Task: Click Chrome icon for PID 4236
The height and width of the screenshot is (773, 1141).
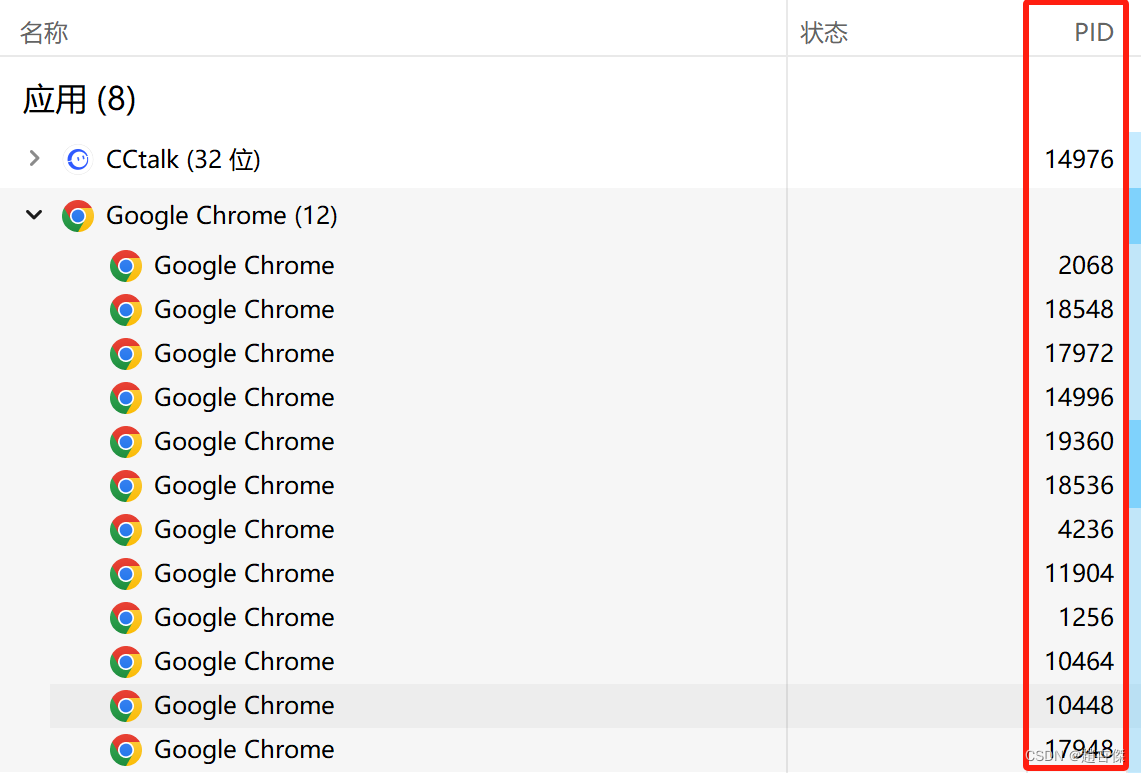Action: pos(125,530)
